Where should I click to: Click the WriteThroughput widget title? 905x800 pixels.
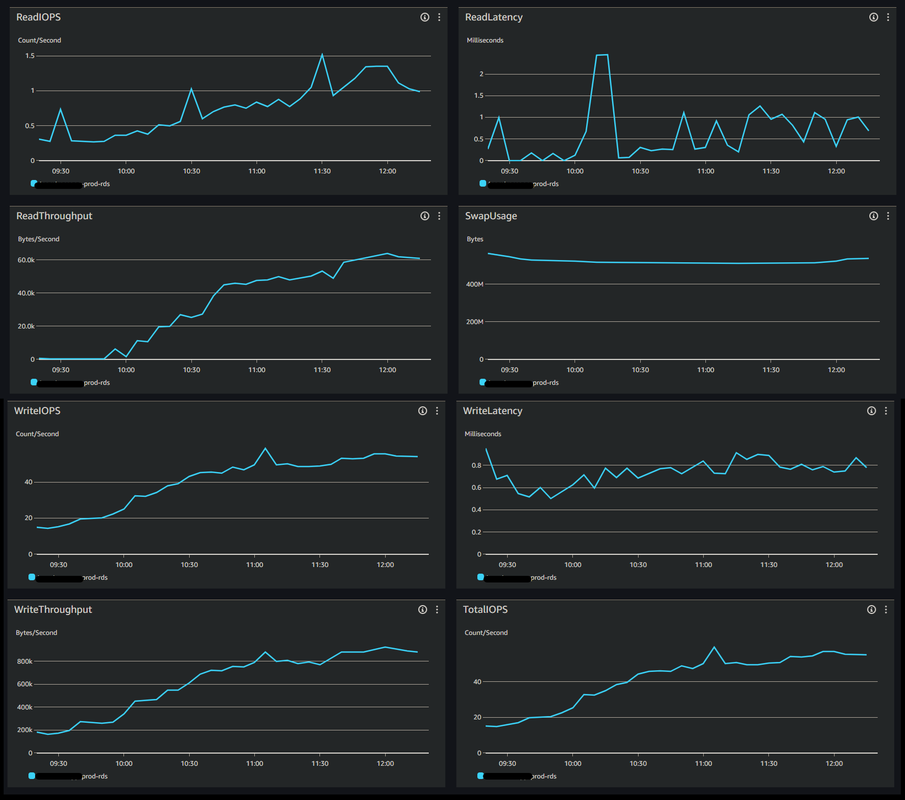53,610
